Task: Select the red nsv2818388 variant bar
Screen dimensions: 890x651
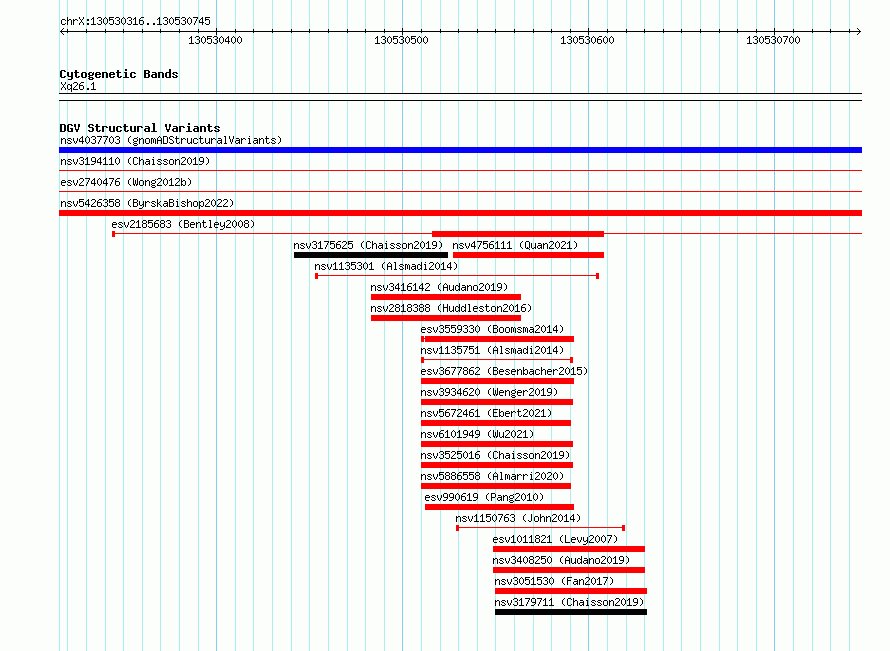Action: (446, 318)
